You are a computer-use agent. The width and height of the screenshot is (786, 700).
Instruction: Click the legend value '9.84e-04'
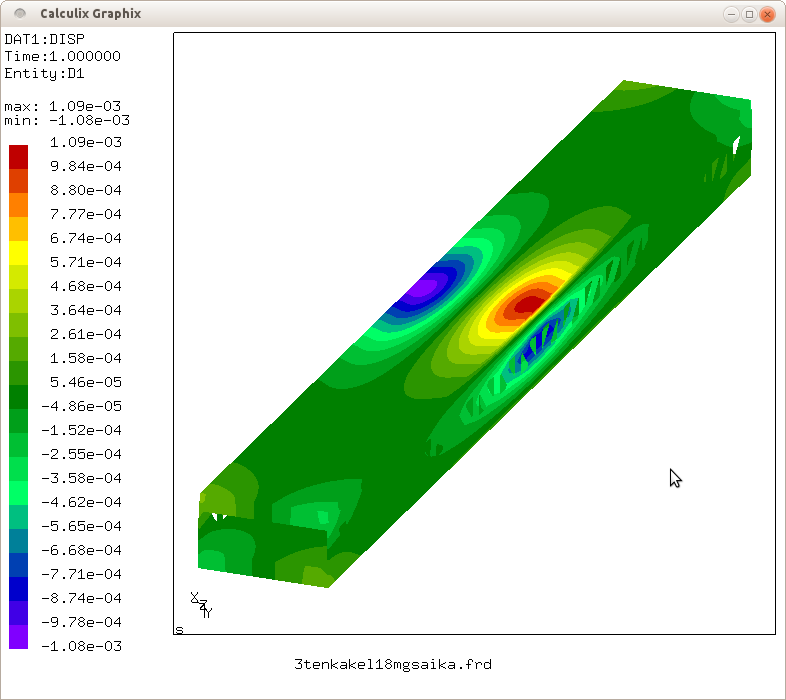(x=86, y=166)
